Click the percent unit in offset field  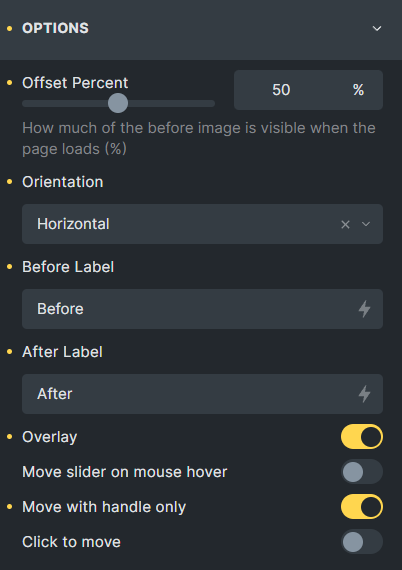click(x=358, y=90)
